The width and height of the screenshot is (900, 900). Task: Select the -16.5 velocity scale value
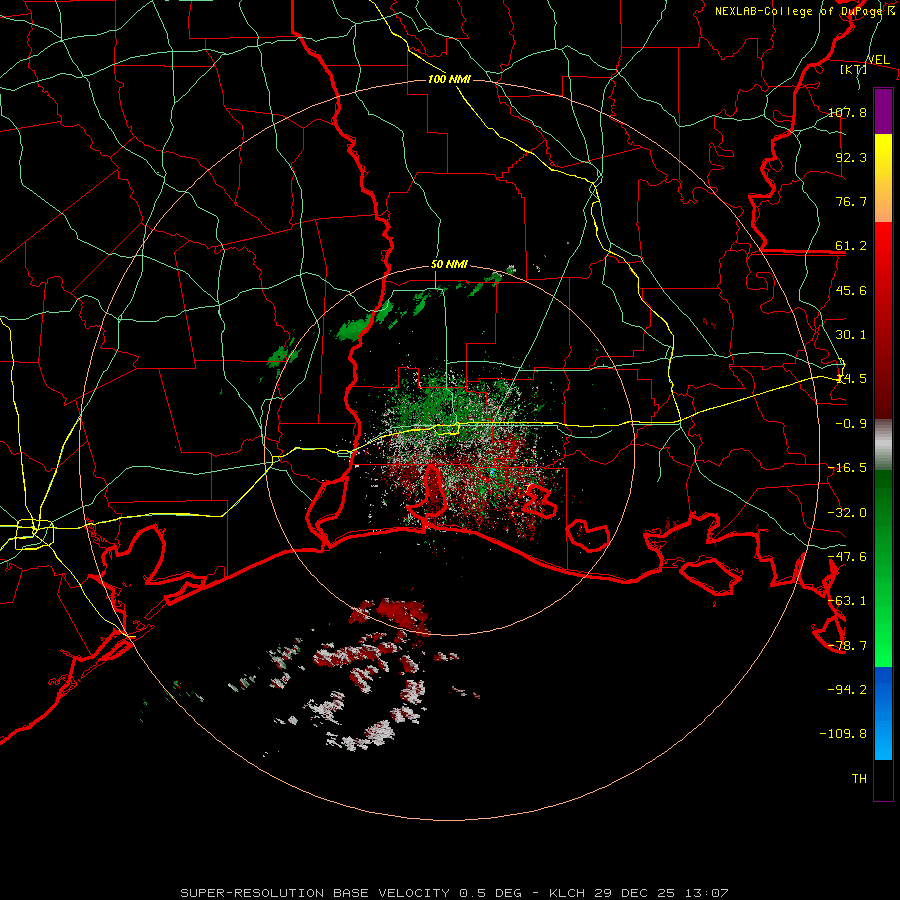click(x=847, y=468)
